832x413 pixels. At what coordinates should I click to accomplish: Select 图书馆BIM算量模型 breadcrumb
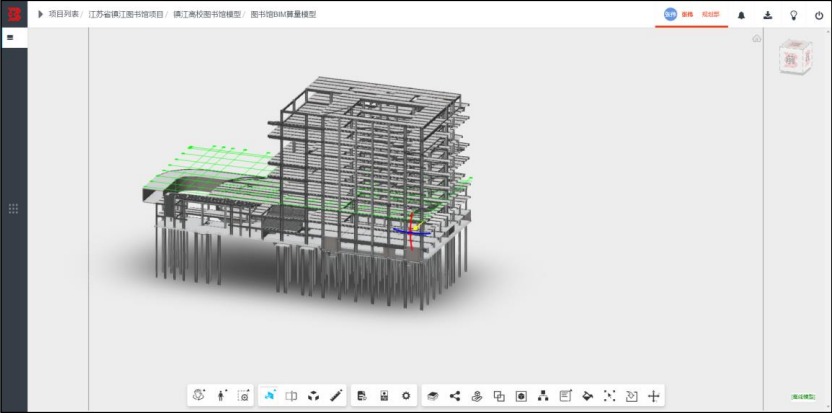coord(283,14)
